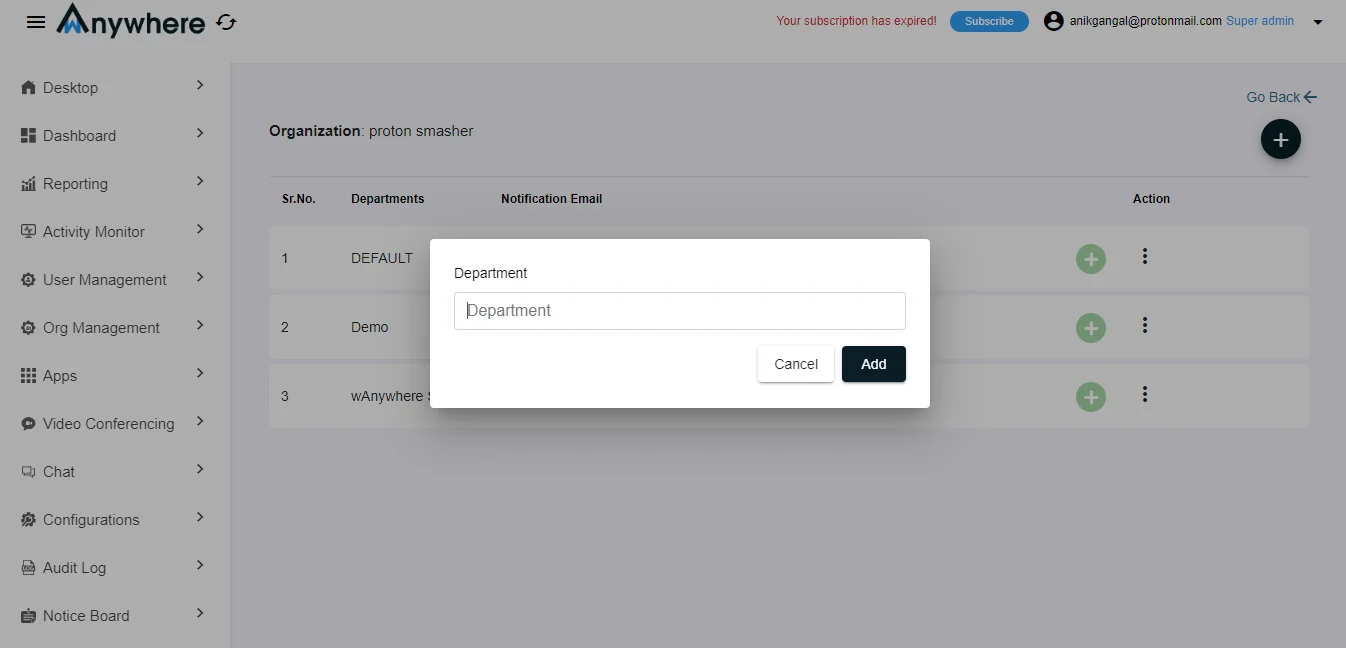Focus the Department input field
The image size is (1346, 648).
[680, 311]
